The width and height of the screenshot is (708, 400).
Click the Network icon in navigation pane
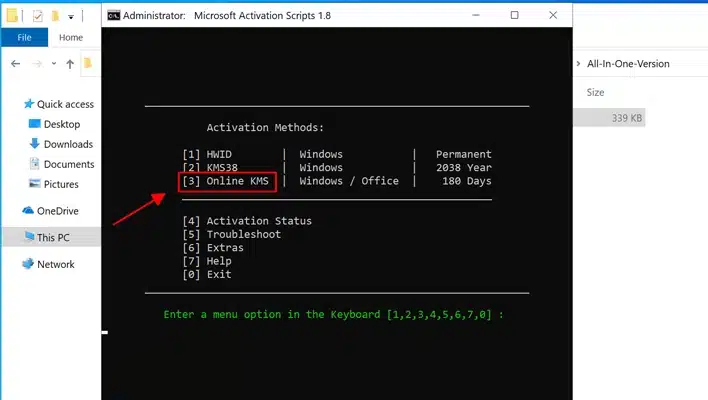pyautogui.click(x=27, y=264)
